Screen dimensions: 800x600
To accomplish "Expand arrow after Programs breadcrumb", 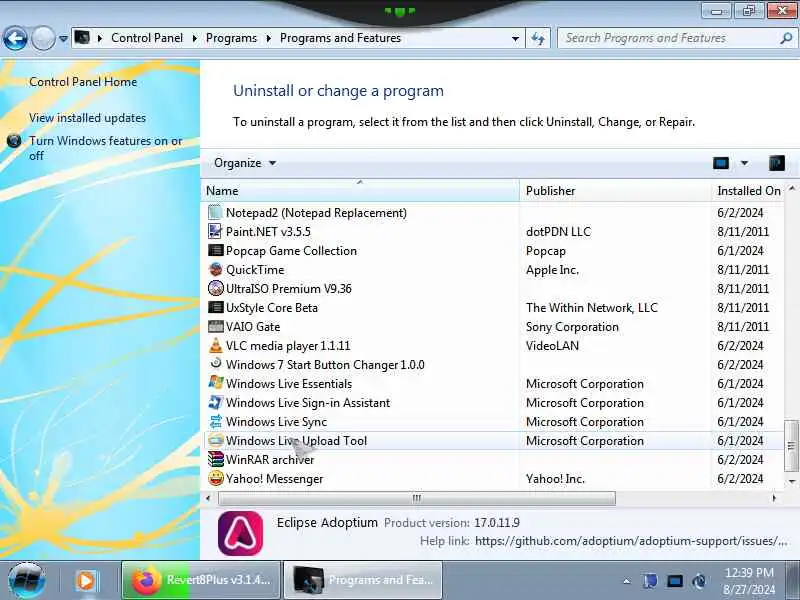I will pyautogui.click(x=268, y=38).
